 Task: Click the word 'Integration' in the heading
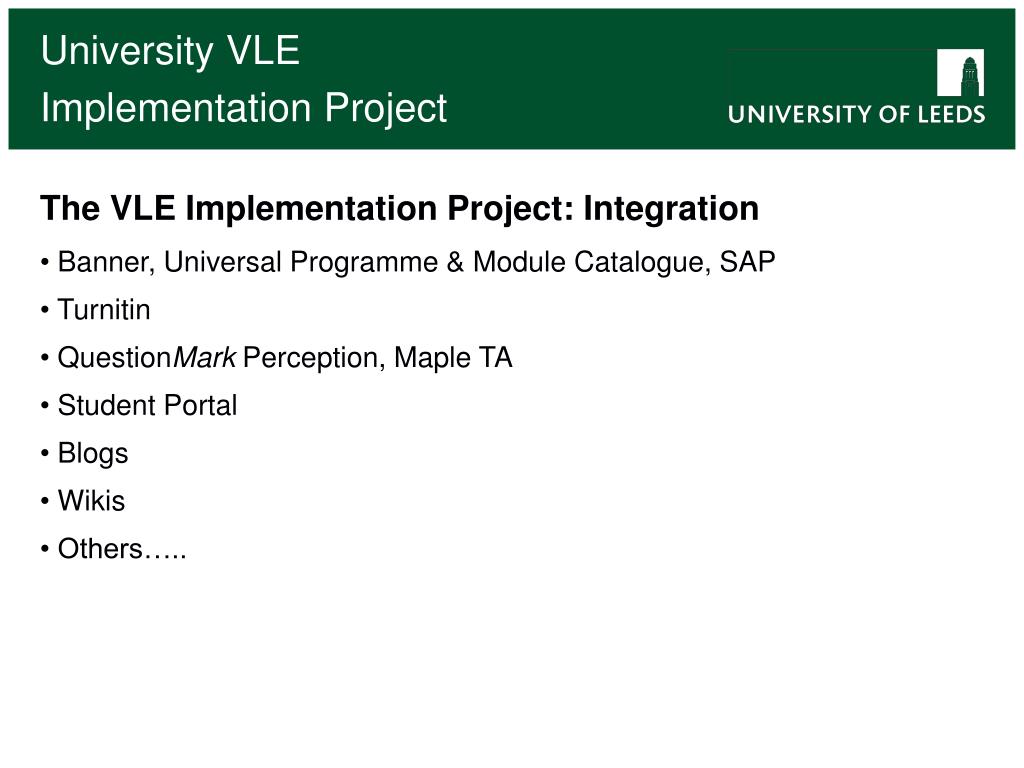pyautogui.click(x=671, y=209)
